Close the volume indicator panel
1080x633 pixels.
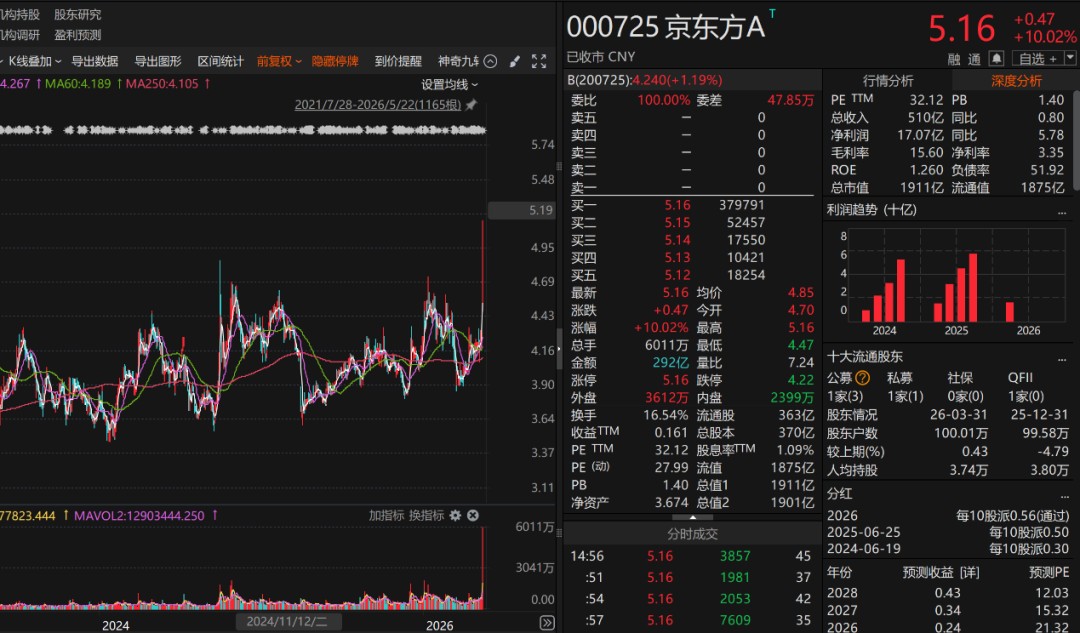point(472,515)
